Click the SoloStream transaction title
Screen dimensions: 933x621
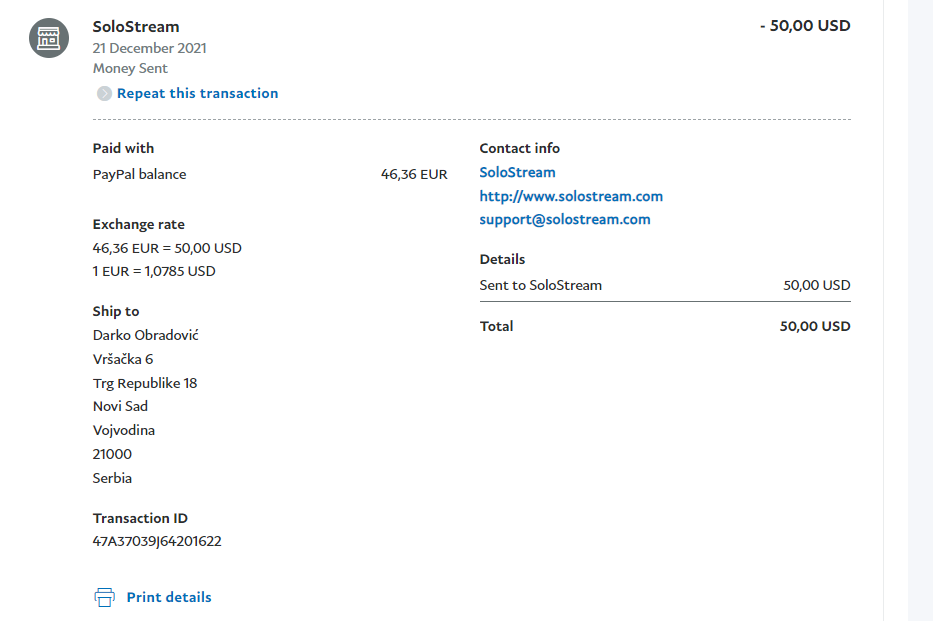click(136, 27)
